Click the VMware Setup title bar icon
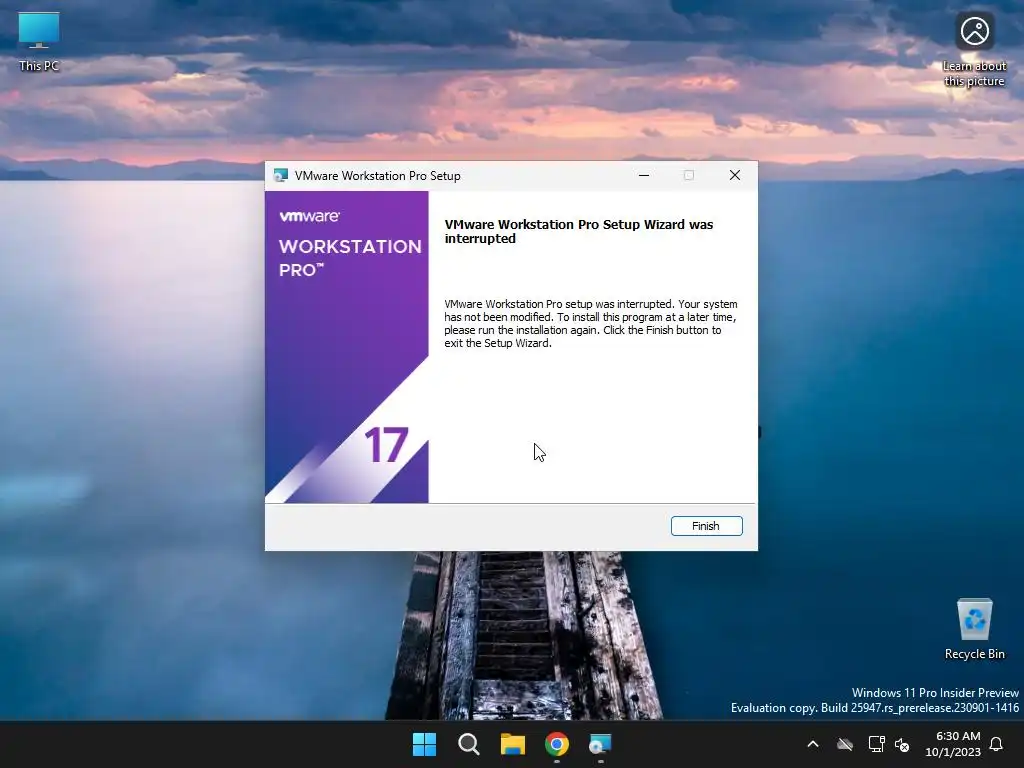Image resolution: width=1024 pixels, height=768 pixels. tap(281, 176)
